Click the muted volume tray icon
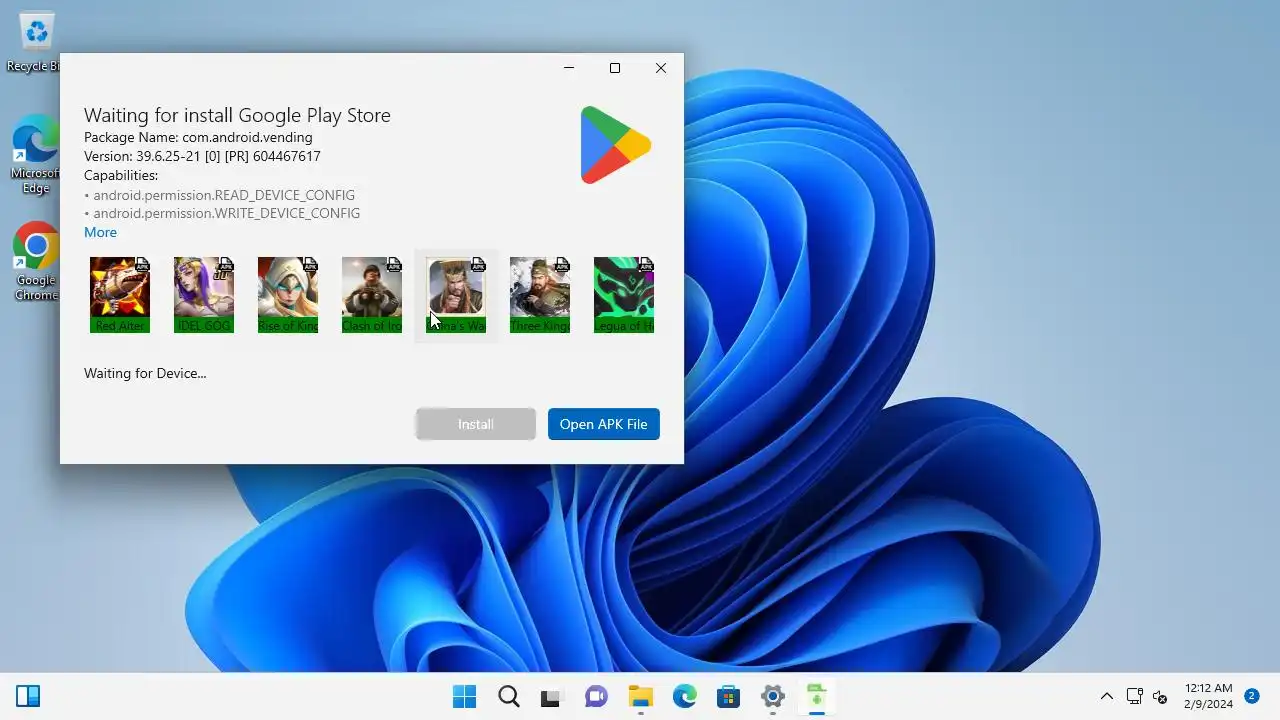 point(1160,696)
